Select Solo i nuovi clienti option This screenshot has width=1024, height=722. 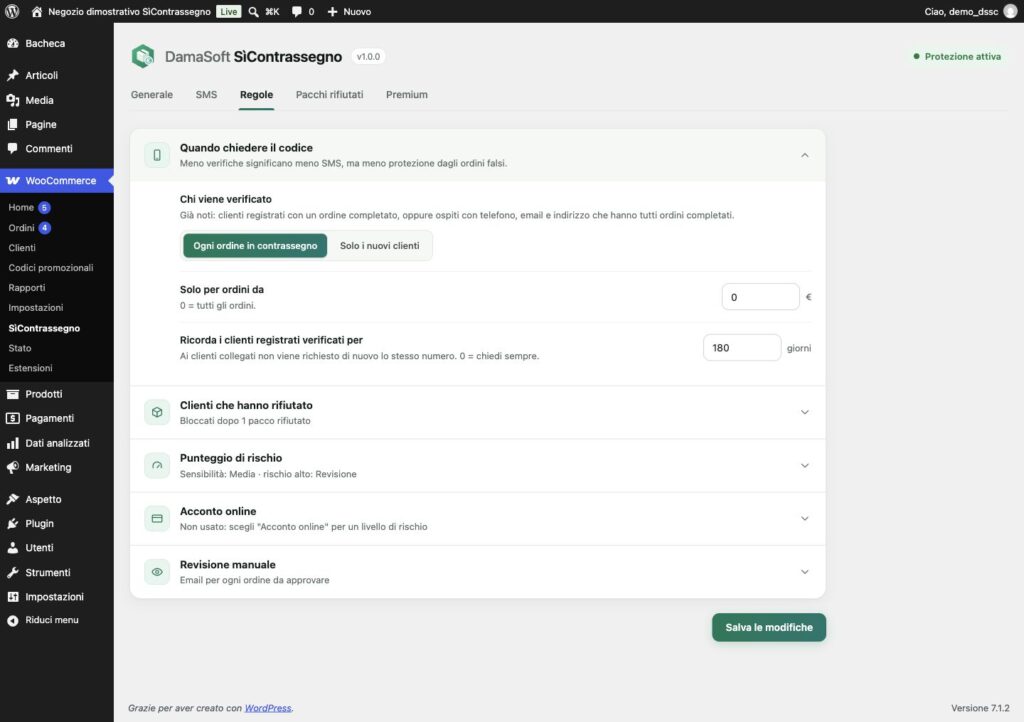(x=379, y=245)
